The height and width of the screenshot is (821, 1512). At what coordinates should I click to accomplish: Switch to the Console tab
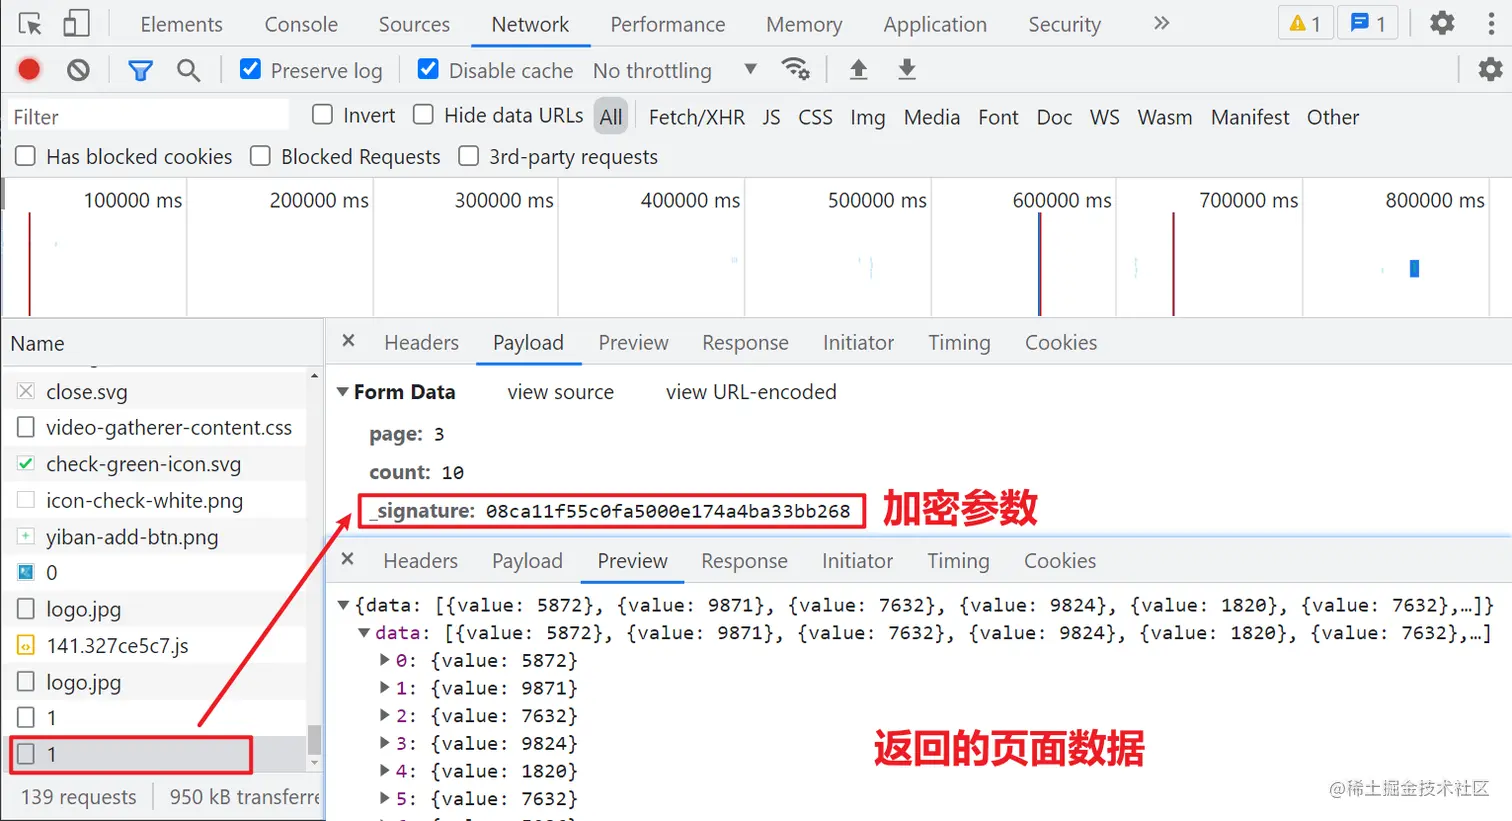click(301, 24)
